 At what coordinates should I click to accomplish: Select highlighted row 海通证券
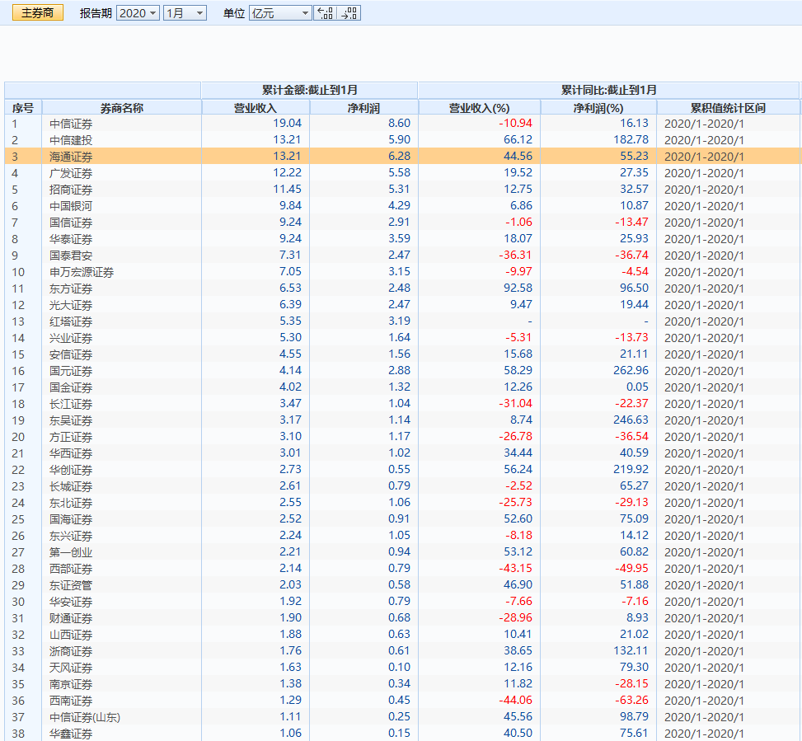[402, 156]
